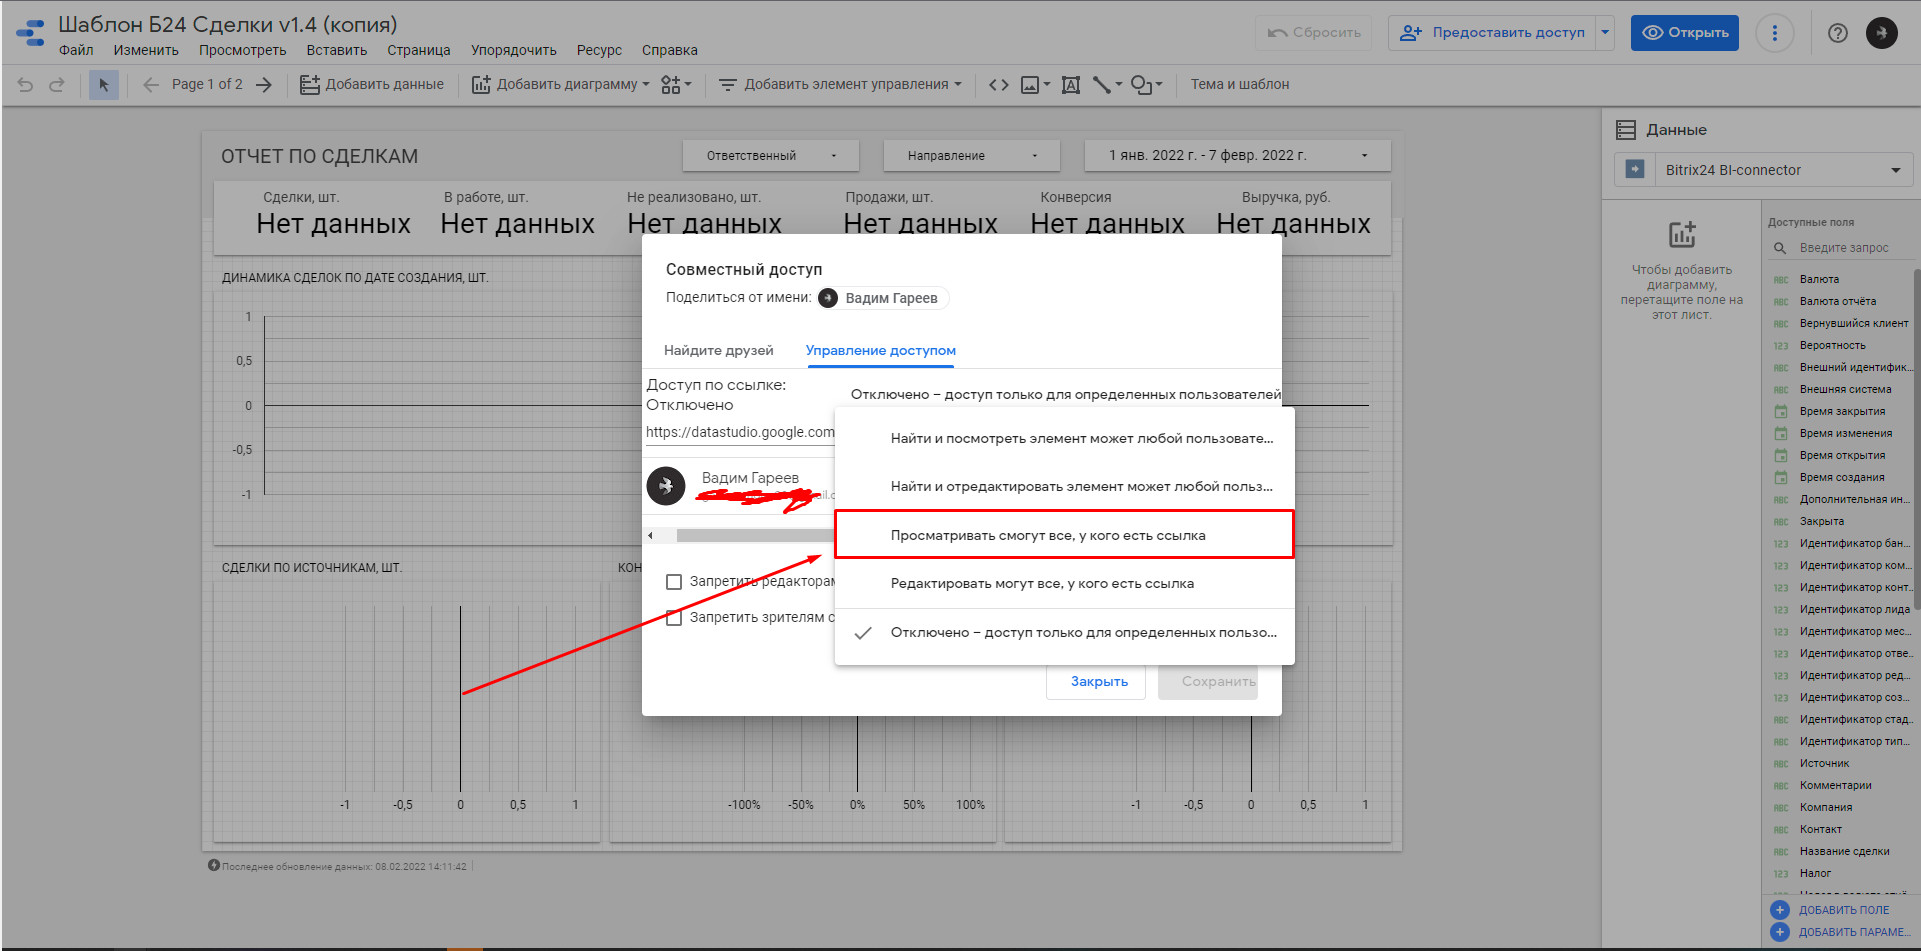1921x951 pixels.
Task: Check the 'Запретить редакторам' checkbox
Action: 674,582
